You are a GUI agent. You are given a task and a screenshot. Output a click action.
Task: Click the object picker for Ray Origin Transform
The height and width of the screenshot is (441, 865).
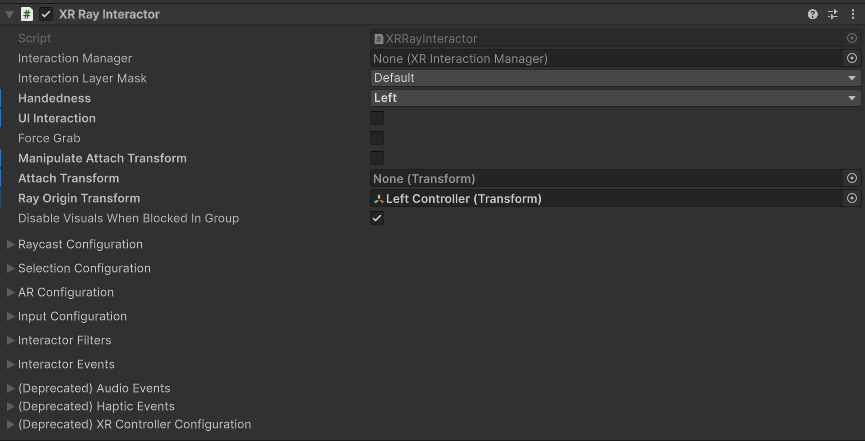[x=852, y=199]
